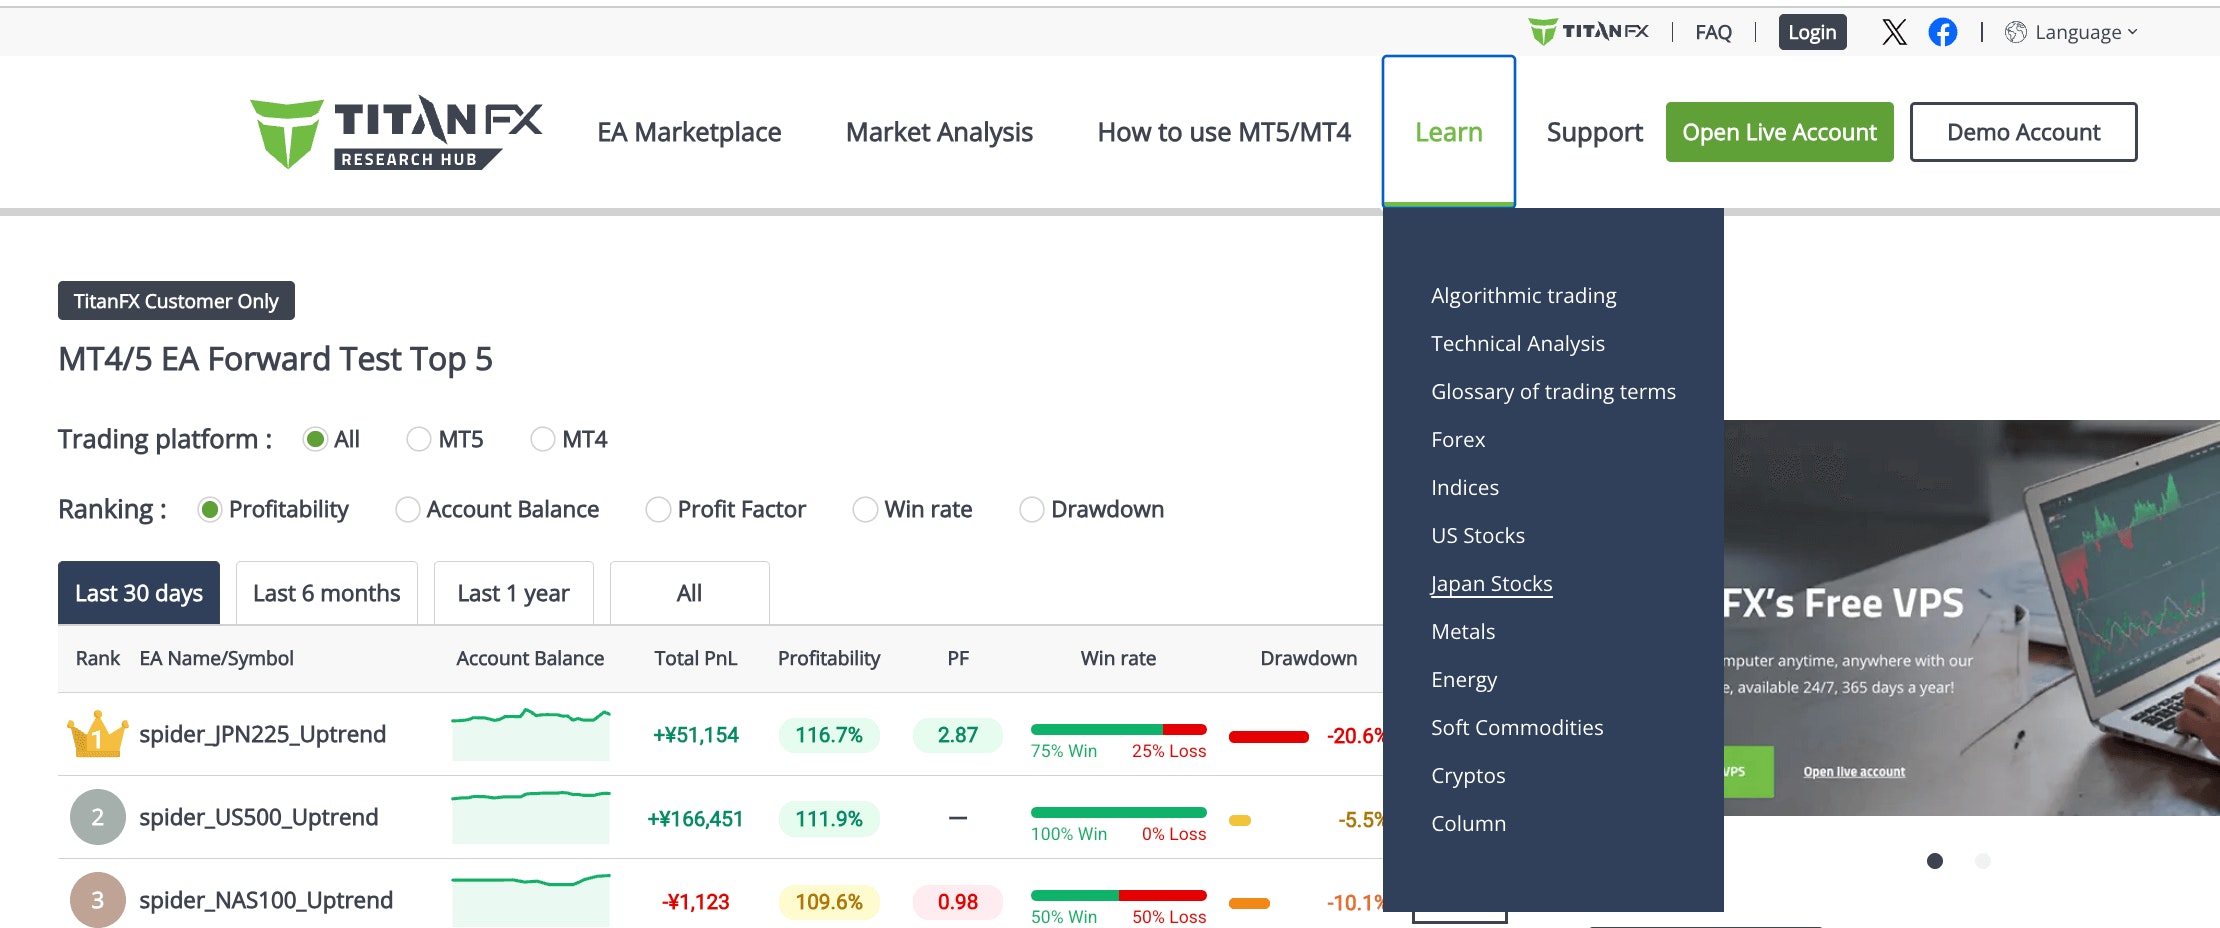Click the Open Live Account button
This screenshot has height=928, width=2220.
1779,132
